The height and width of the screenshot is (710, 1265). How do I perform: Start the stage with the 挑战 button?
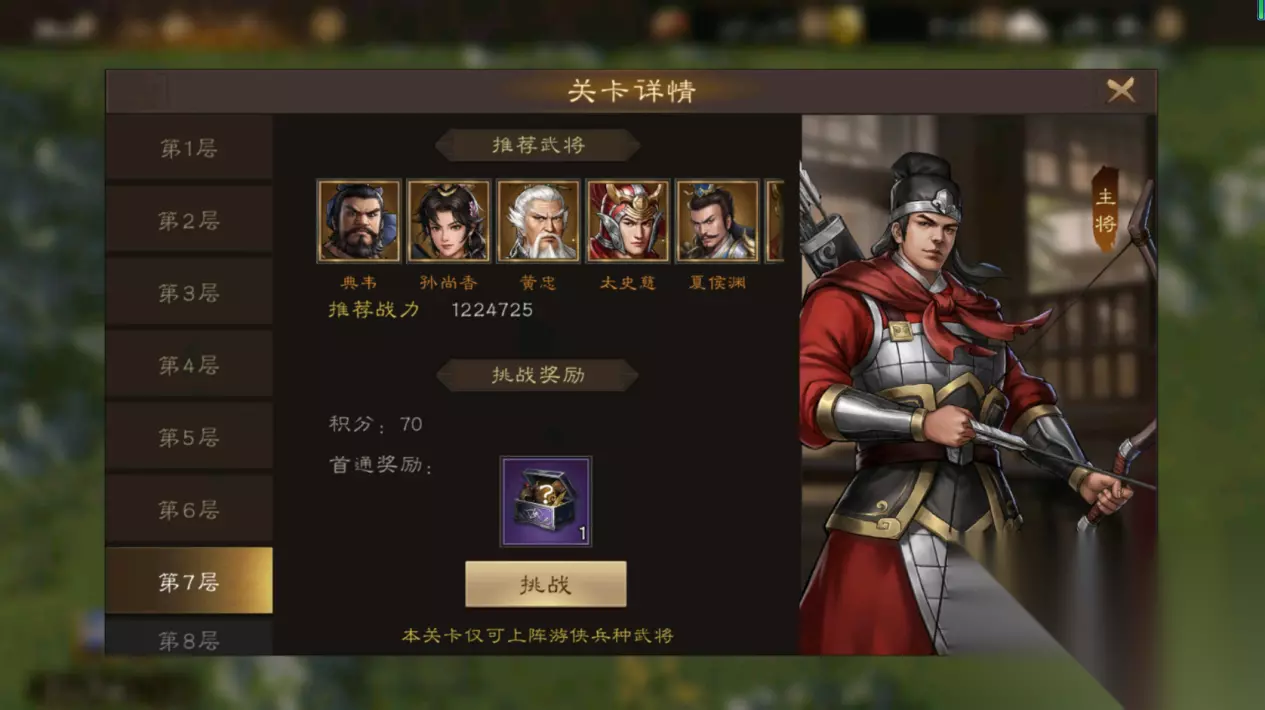546,584
